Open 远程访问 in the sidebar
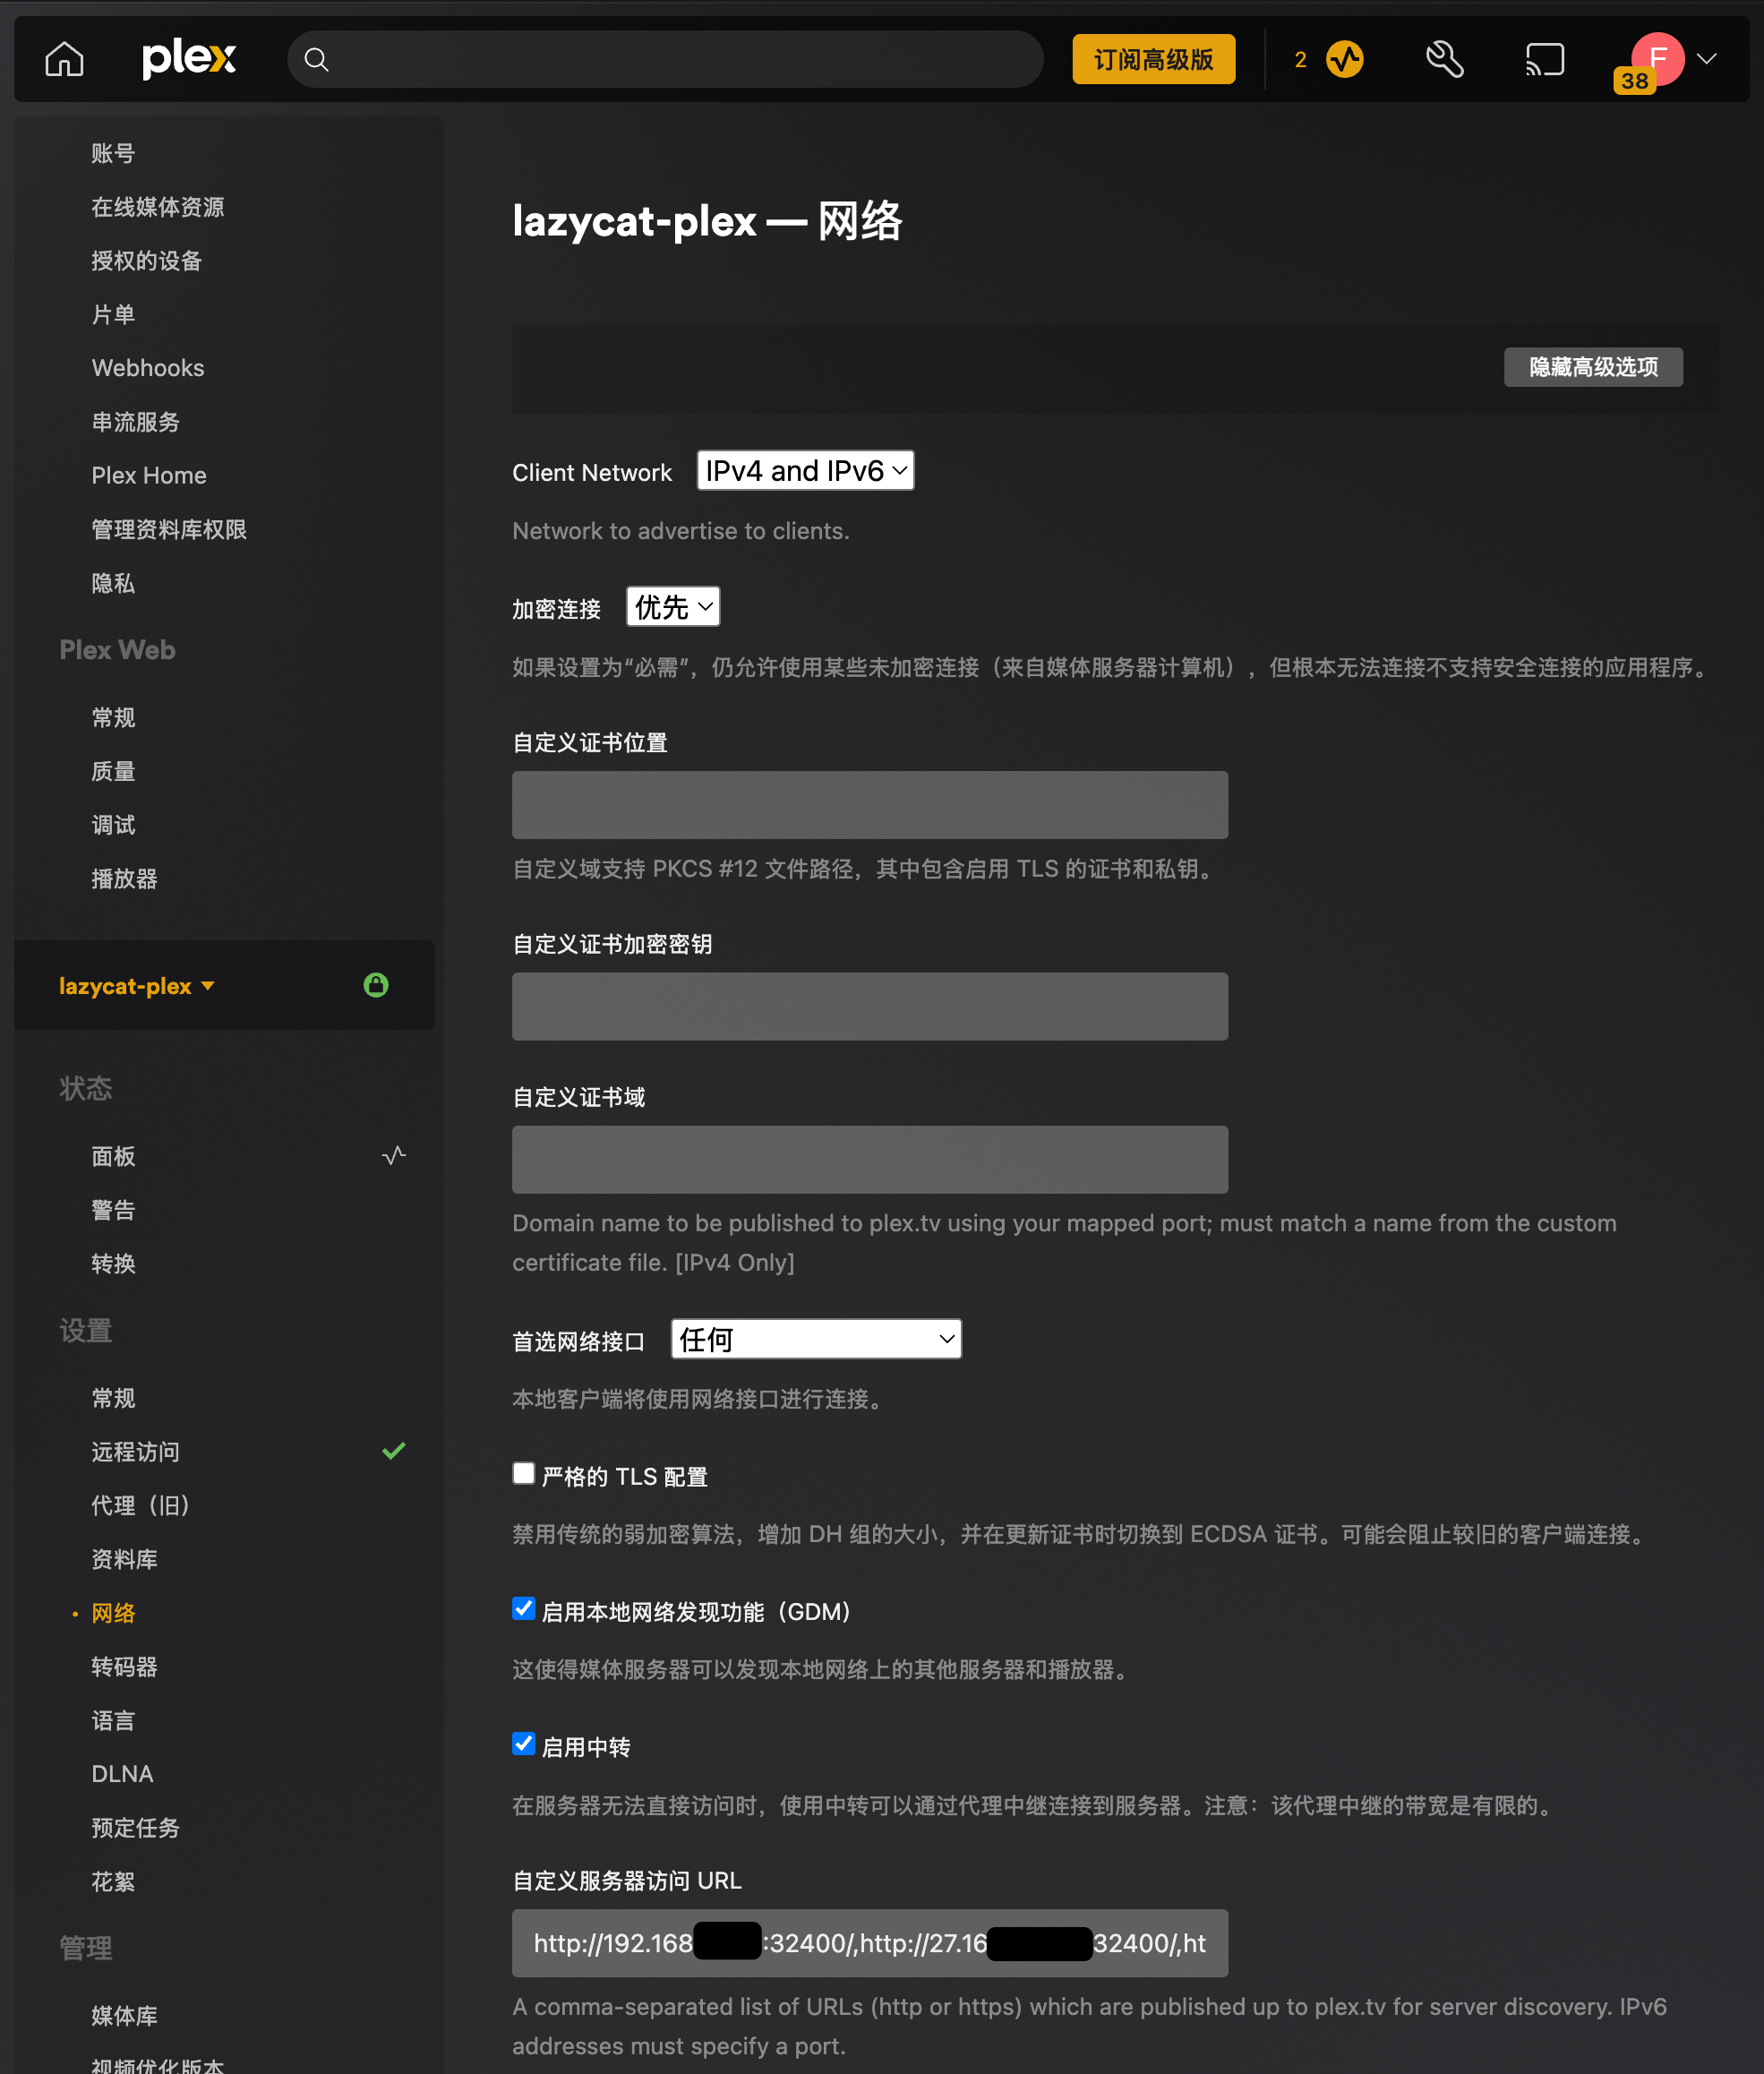Viewport: 1764px width, 2074px height. [x=135, y=1451]
